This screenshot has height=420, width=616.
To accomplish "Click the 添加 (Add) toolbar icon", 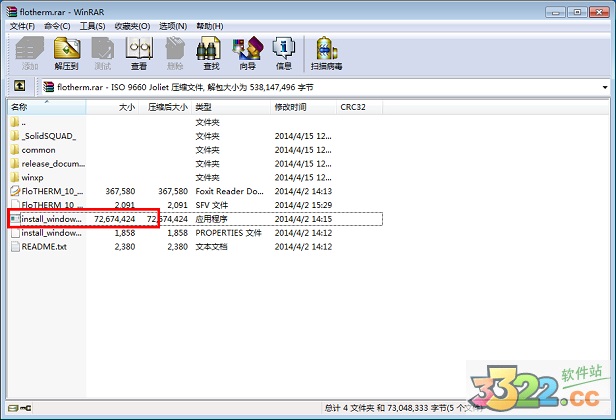I will pos(29,53).
